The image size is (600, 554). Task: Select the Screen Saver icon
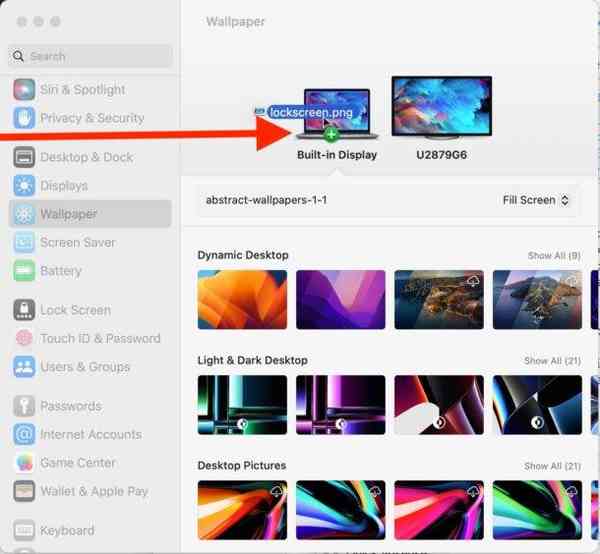(24, 243)
